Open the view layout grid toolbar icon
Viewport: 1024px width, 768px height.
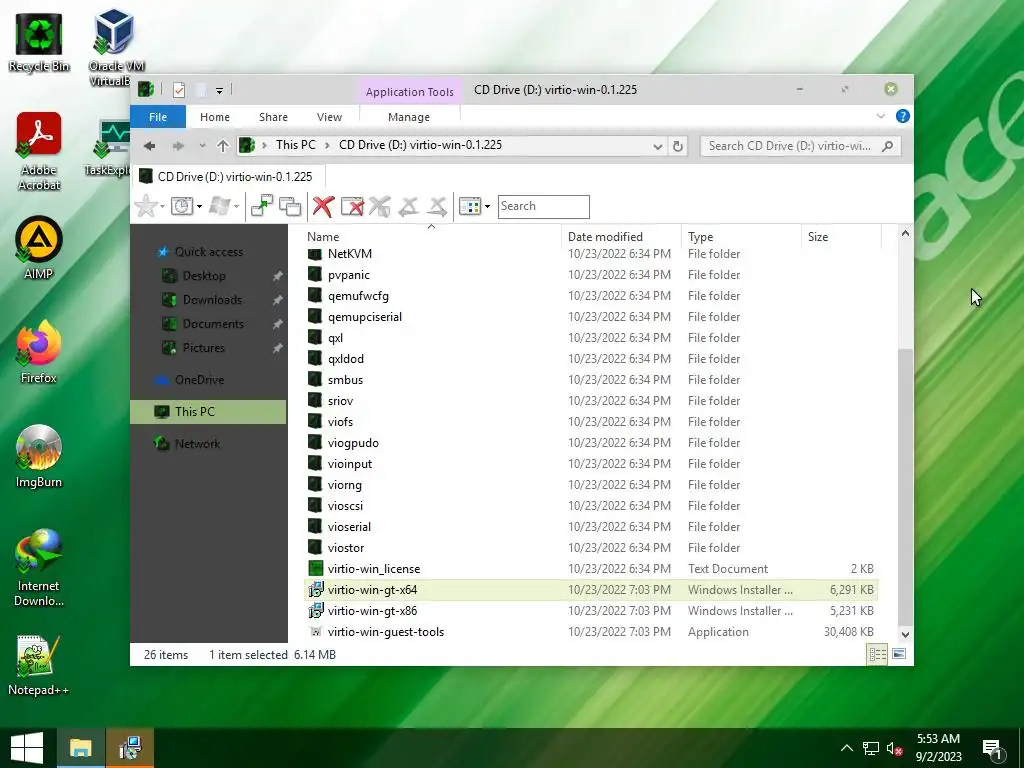470,206
